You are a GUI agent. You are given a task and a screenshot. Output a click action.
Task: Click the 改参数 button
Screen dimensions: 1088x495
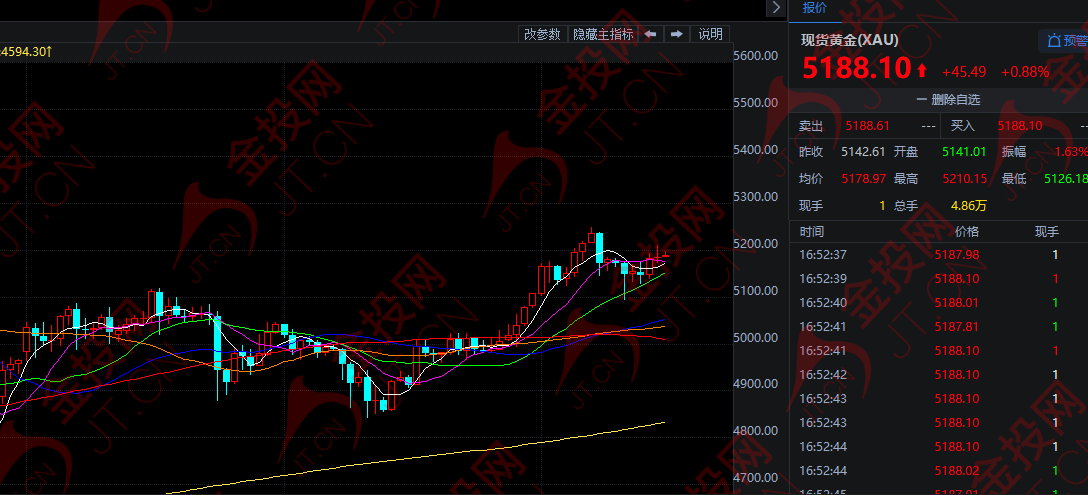pyautogui.click(x=542, y=34)
